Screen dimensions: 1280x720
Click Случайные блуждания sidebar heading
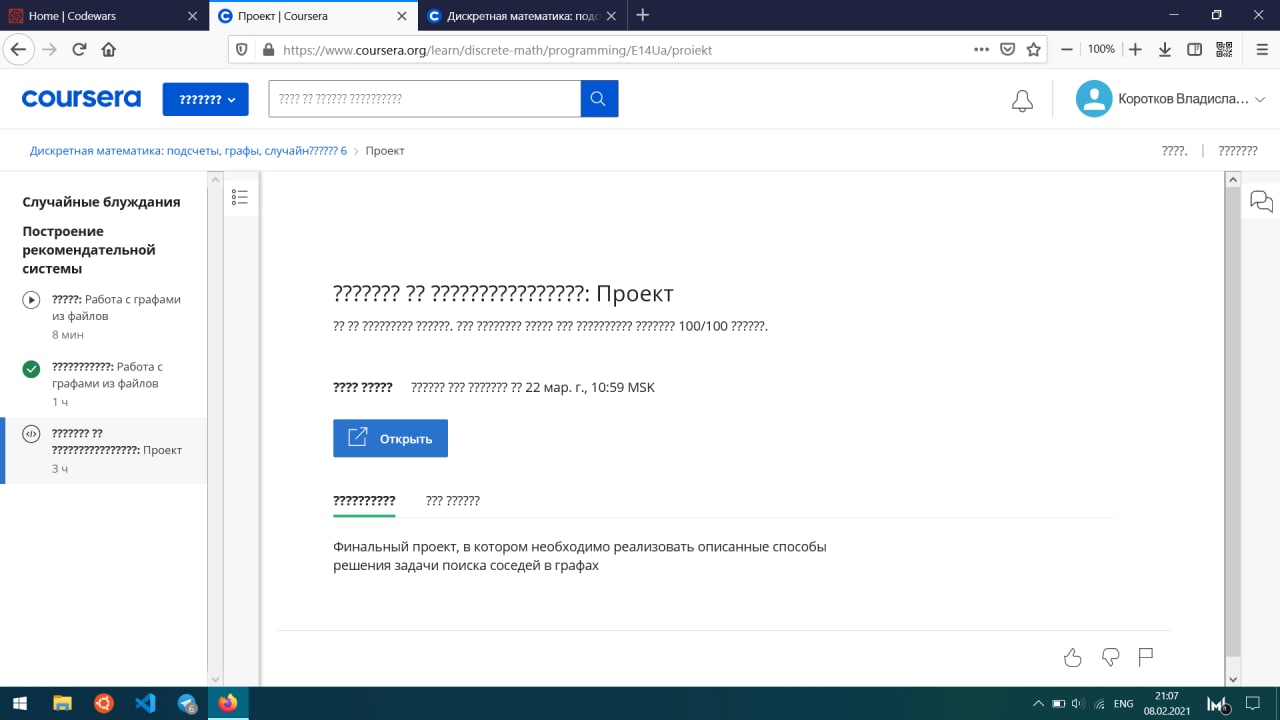click(x=102, y=202)
